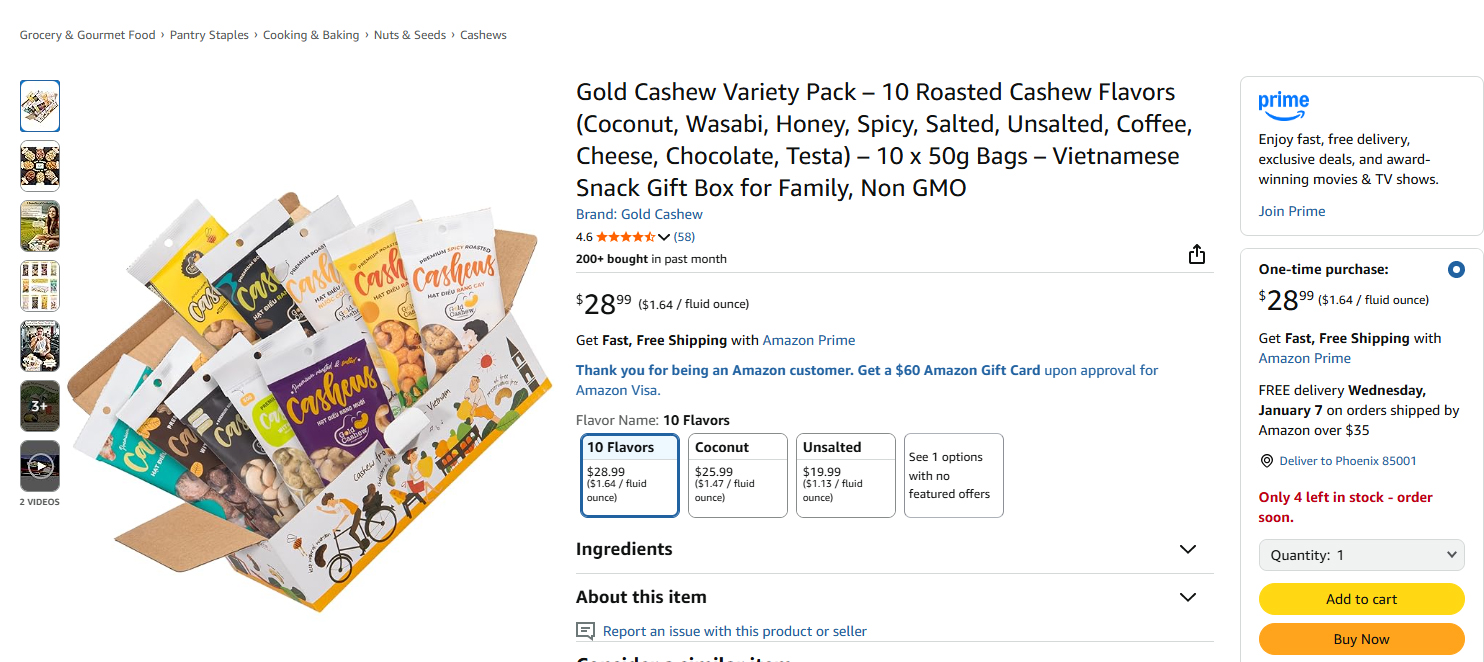Open the Quantity dropdown

point(1361,555)
